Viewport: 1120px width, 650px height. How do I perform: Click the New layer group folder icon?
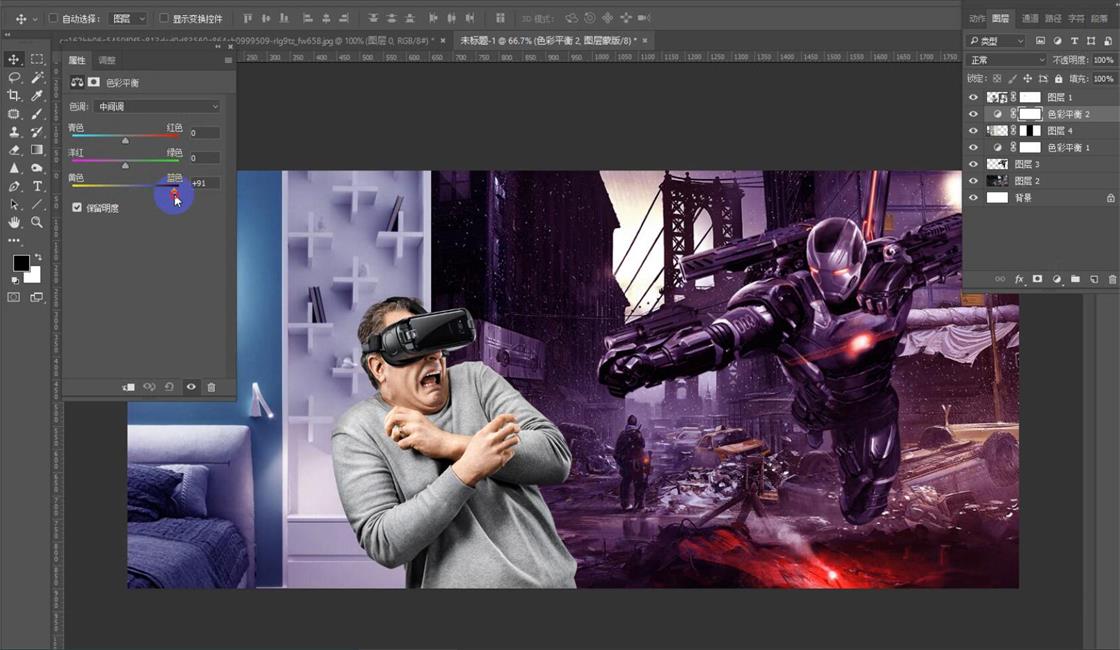[1076, 279]
